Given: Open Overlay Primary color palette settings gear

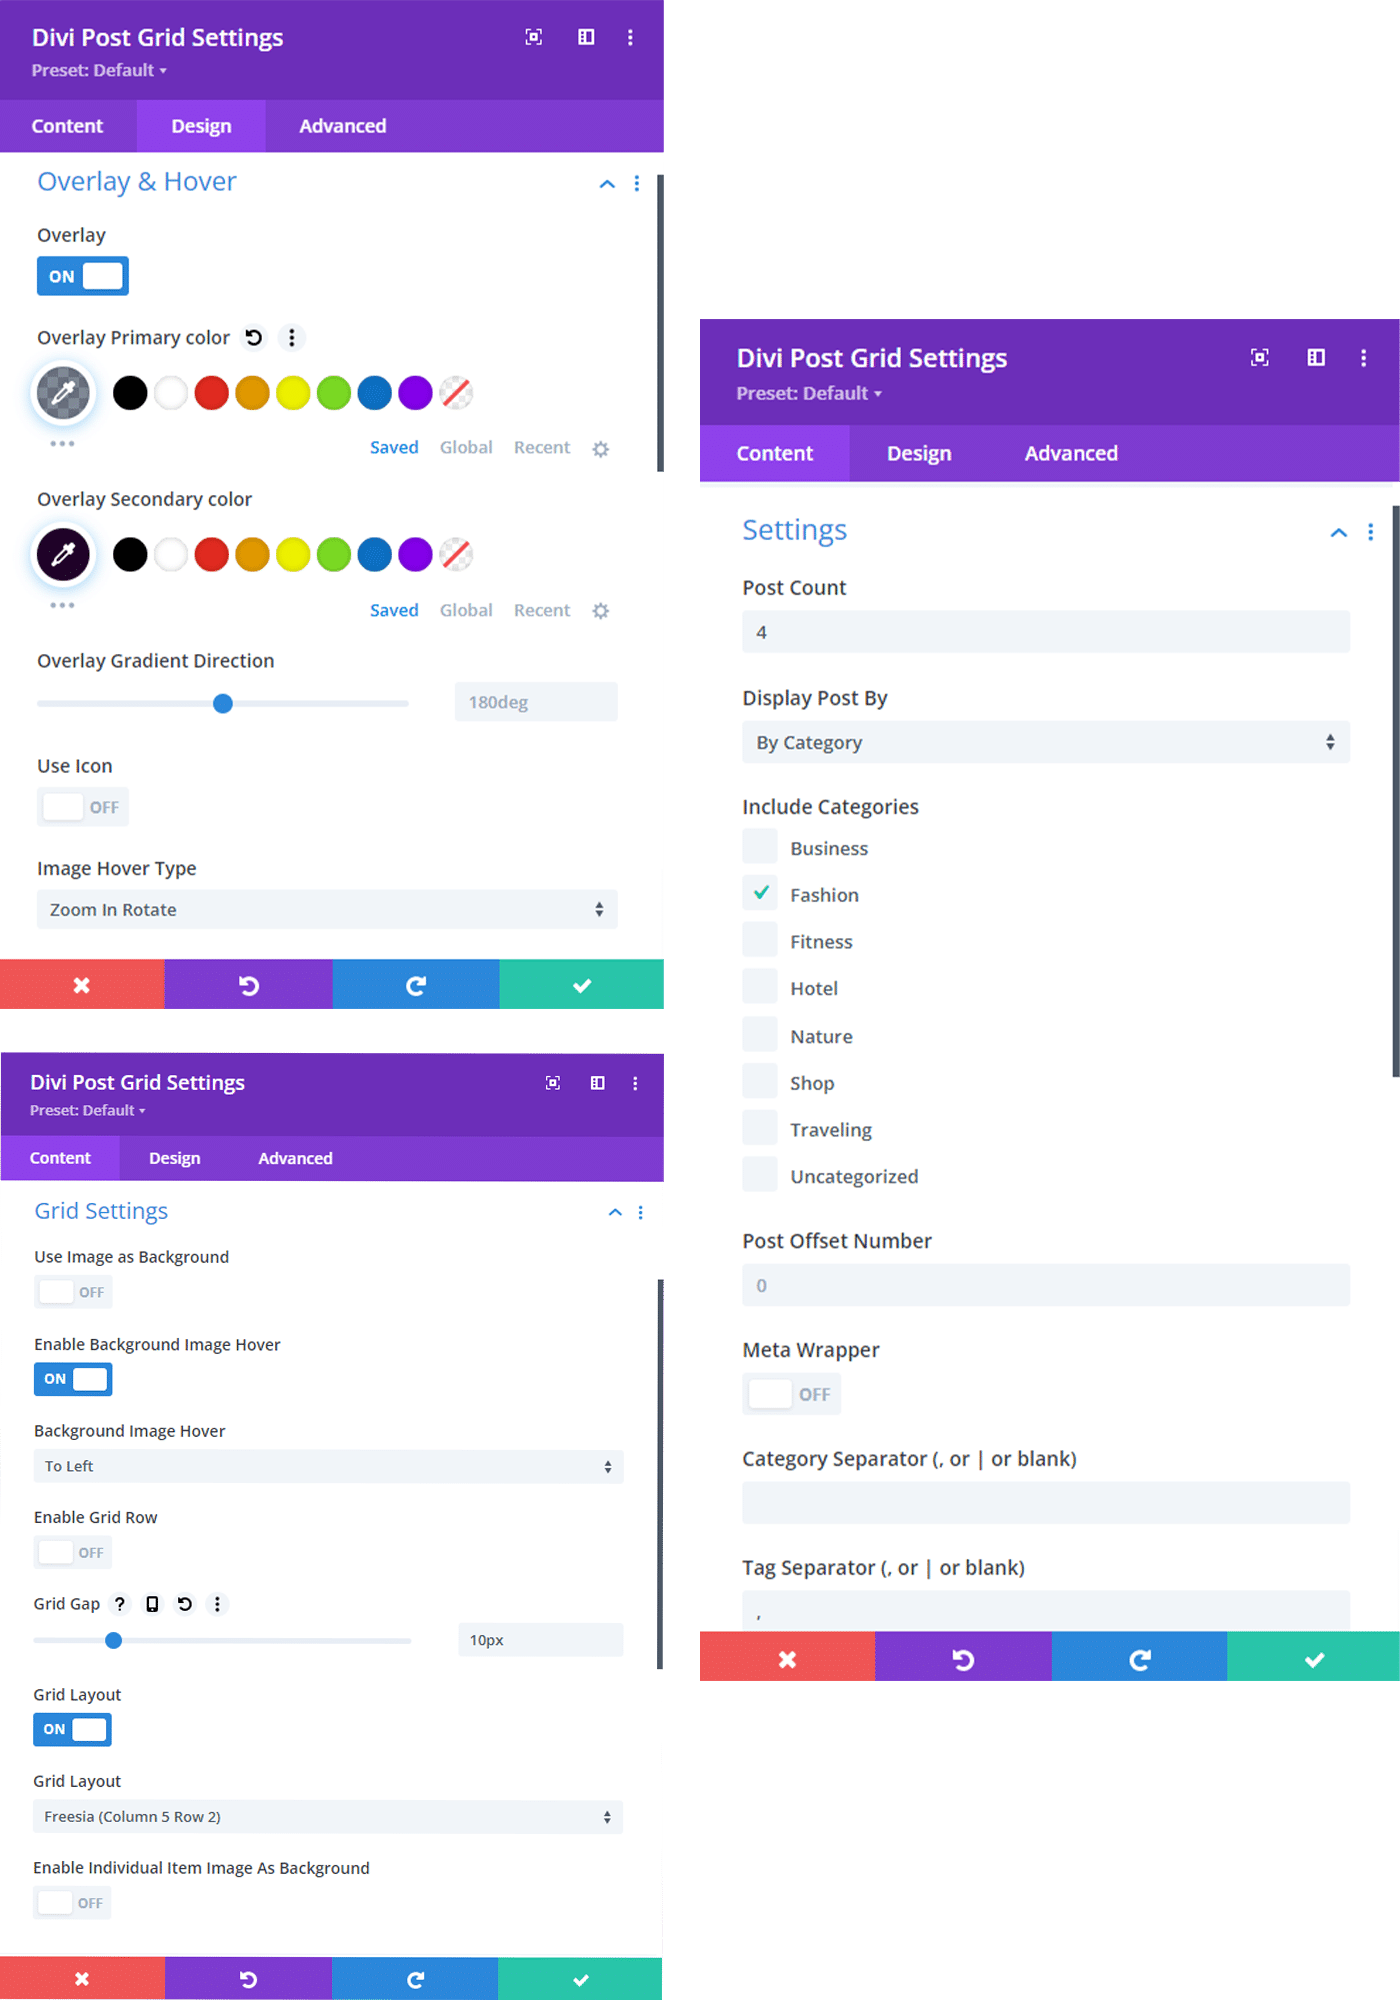Looking at the screenshot, I should click(x=600, y=449).
